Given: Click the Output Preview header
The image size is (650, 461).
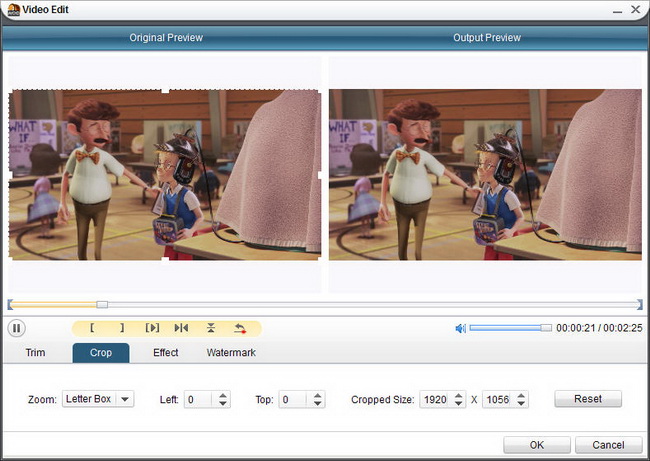Looking at the screenshot, I should tap(487, 38).
